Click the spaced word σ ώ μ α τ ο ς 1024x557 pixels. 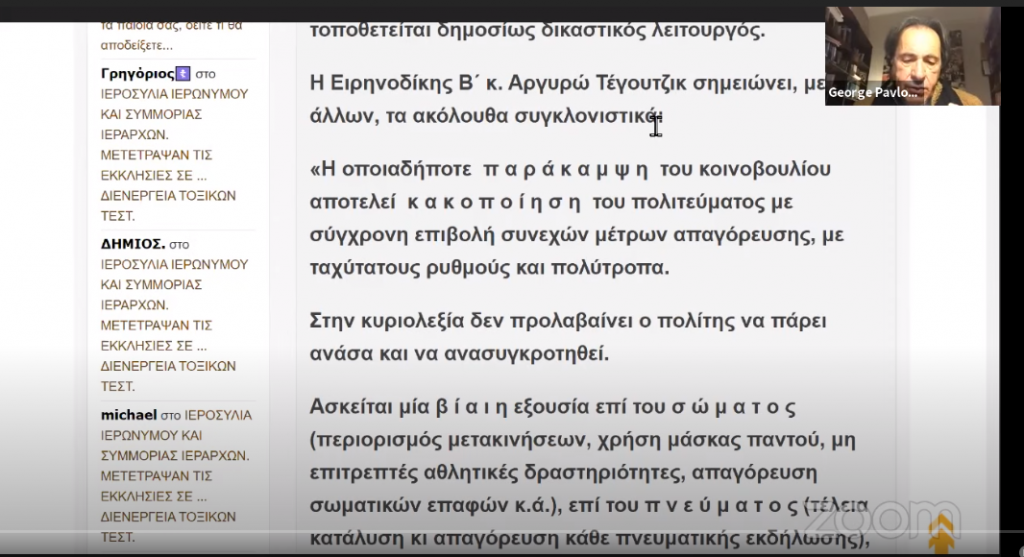click(733, 407)
